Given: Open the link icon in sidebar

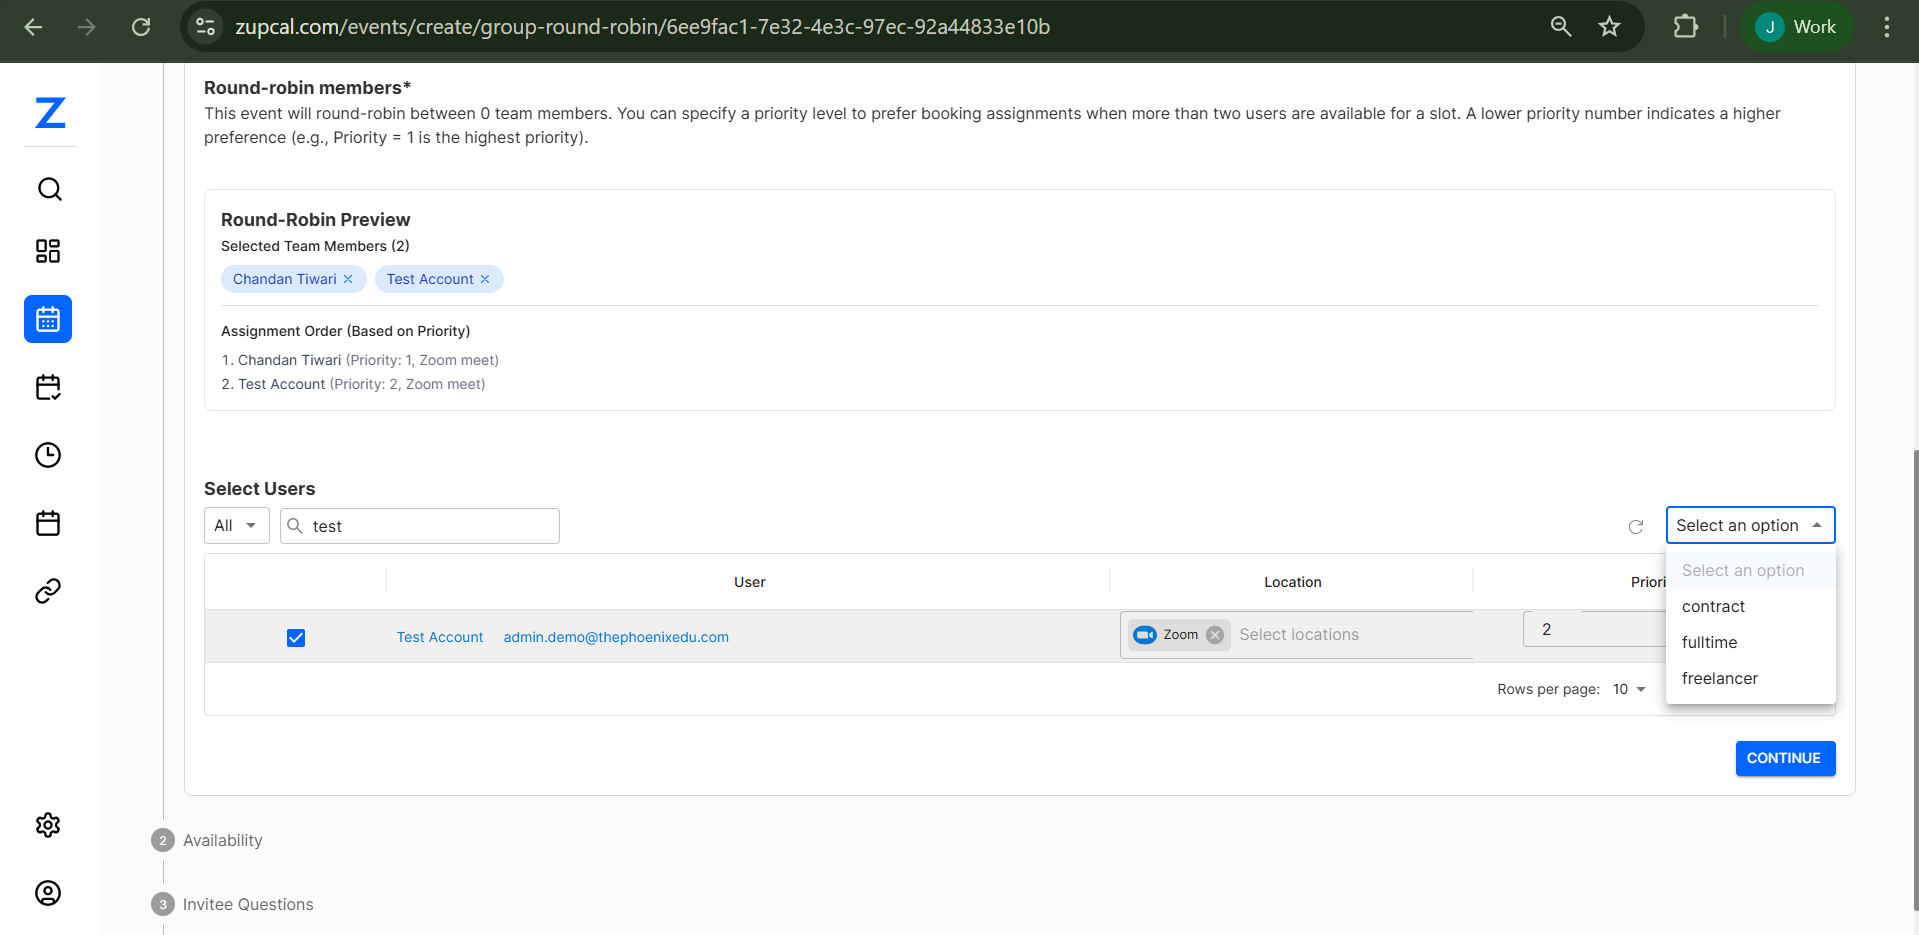Looking at the screenshot, I should [x=48, y=591].
